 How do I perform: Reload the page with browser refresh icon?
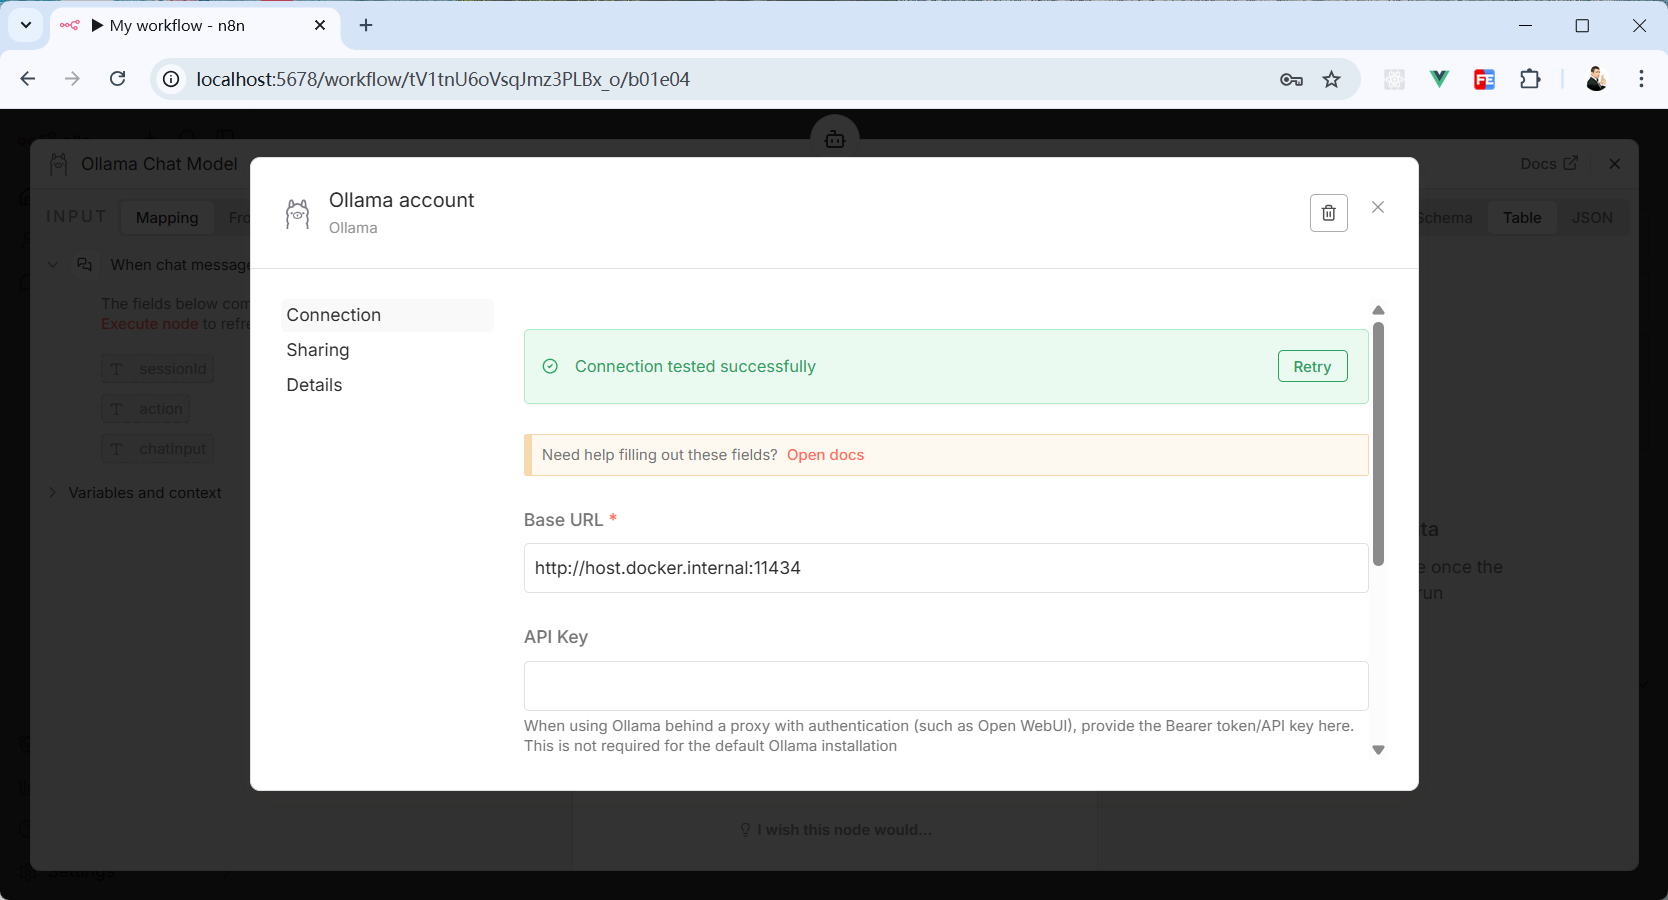118,79
